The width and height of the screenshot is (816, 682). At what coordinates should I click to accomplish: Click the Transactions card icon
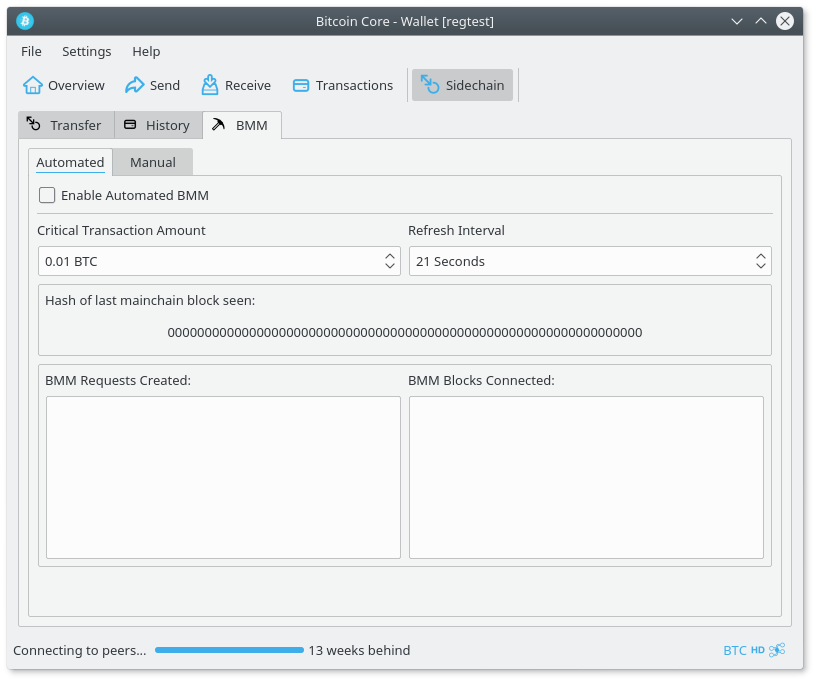[301, 85]
